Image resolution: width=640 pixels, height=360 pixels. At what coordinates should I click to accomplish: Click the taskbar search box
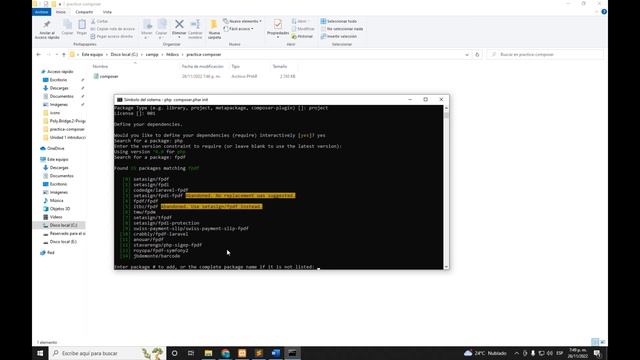[x=108, y=353]
